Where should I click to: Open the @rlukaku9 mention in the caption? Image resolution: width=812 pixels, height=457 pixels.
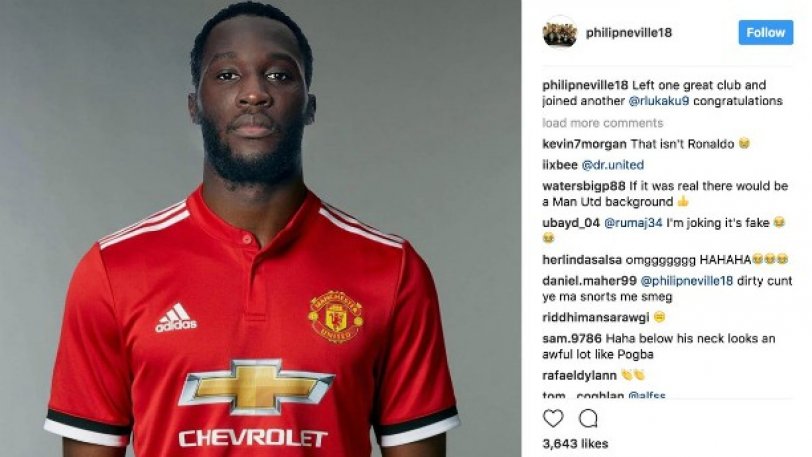659,101
